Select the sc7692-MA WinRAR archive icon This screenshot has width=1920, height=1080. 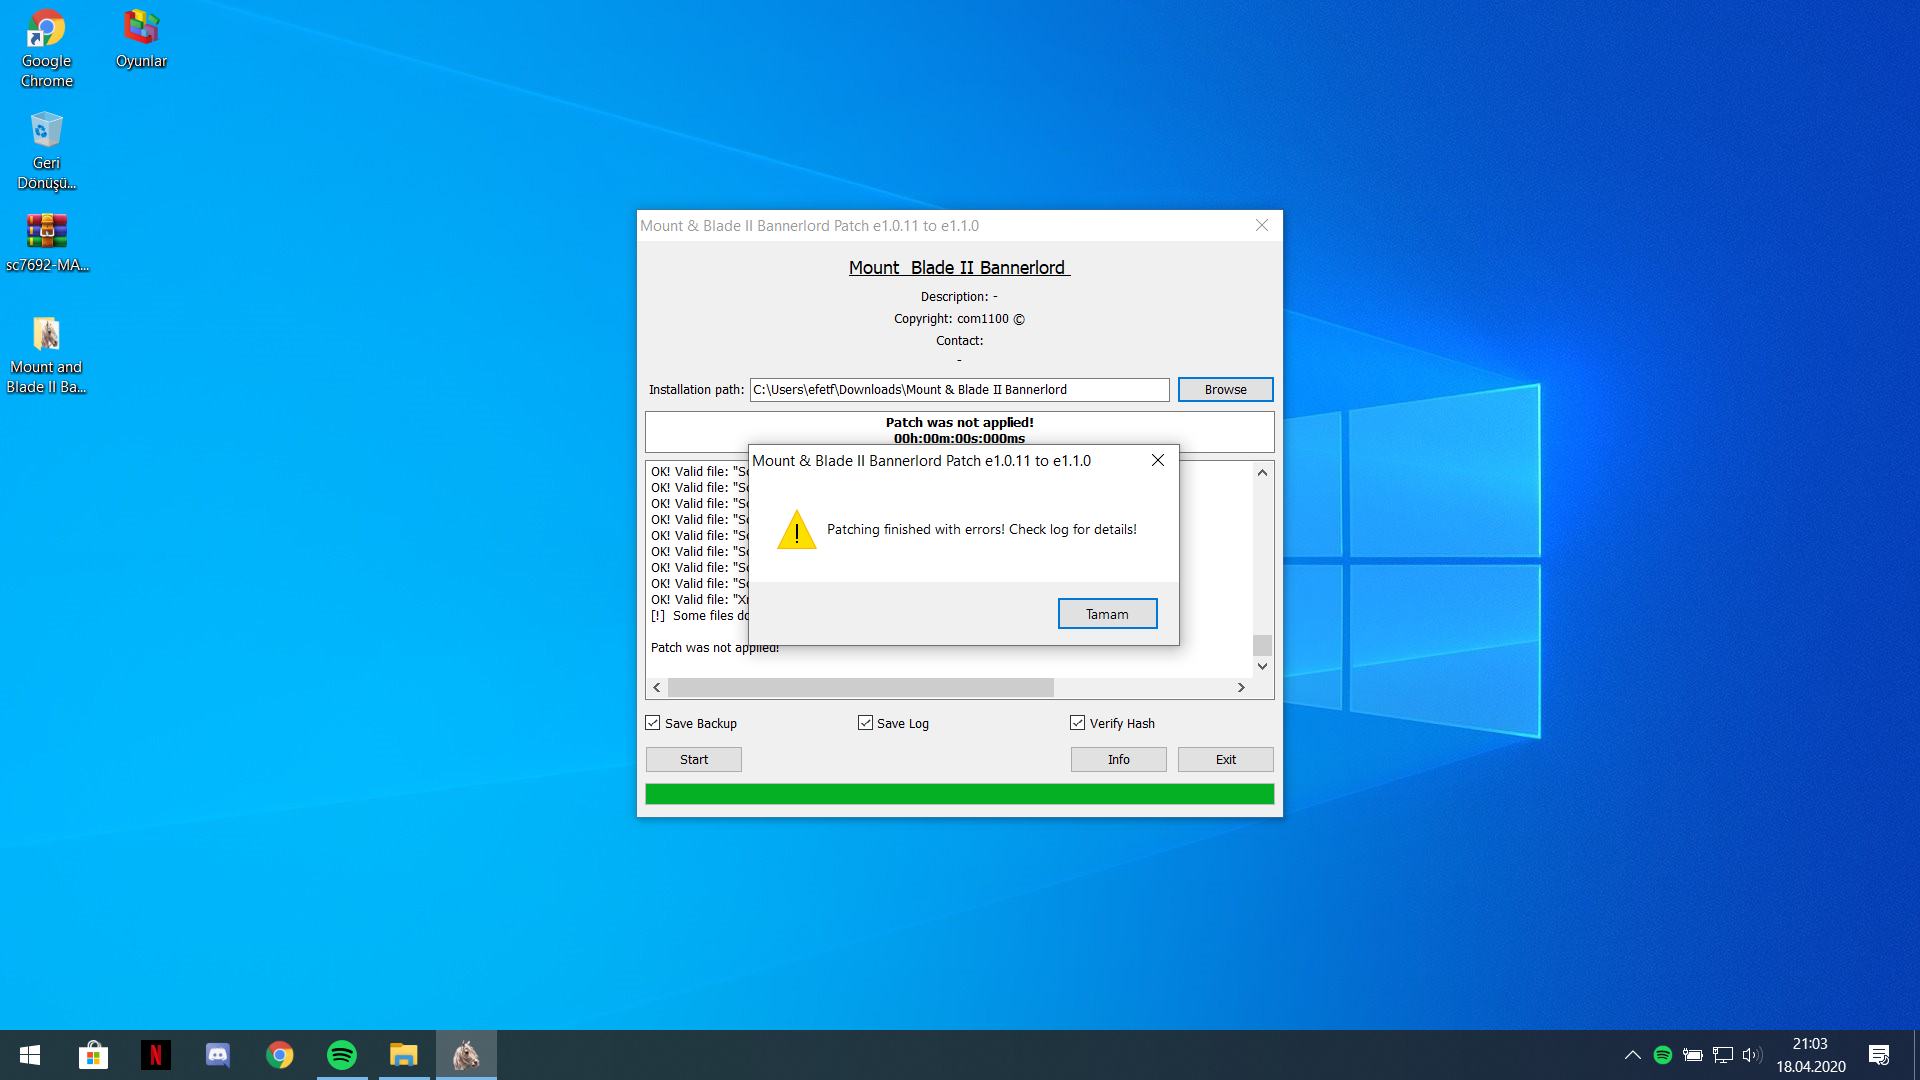tap(46, 243)
